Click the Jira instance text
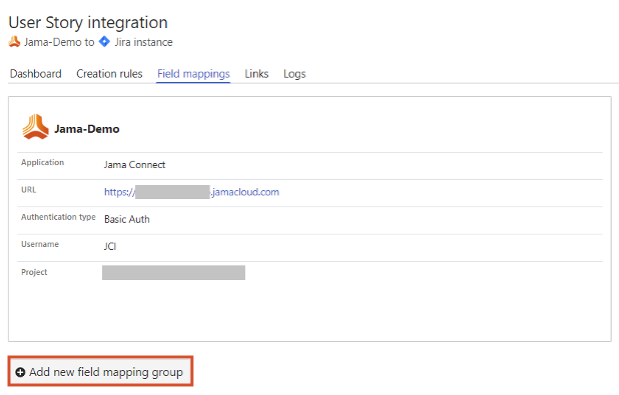619x395 pixels. tap(144, 42)
